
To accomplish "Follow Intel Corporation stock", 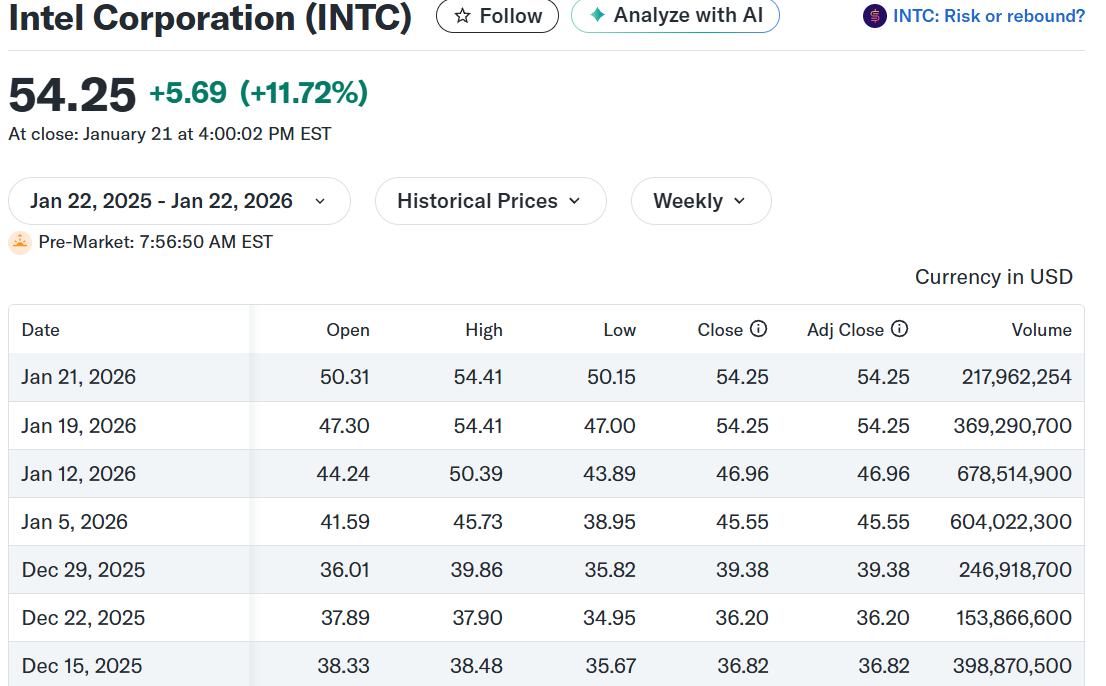I will pyautogui.click(x=497, y=16).
